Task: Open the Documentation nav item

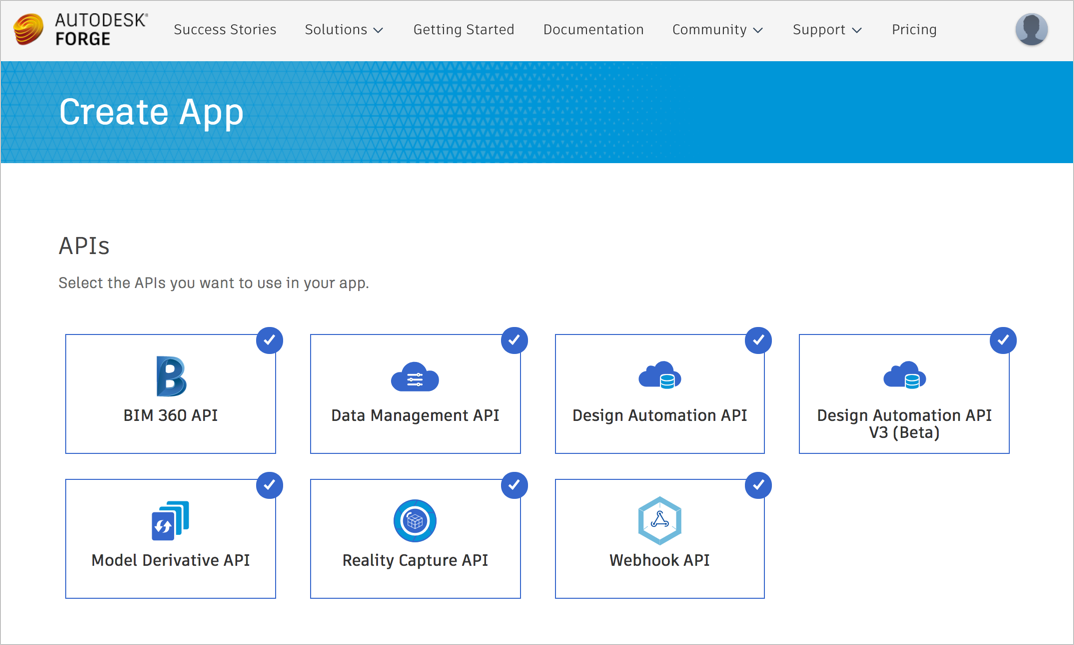Action: click(593, 30)
